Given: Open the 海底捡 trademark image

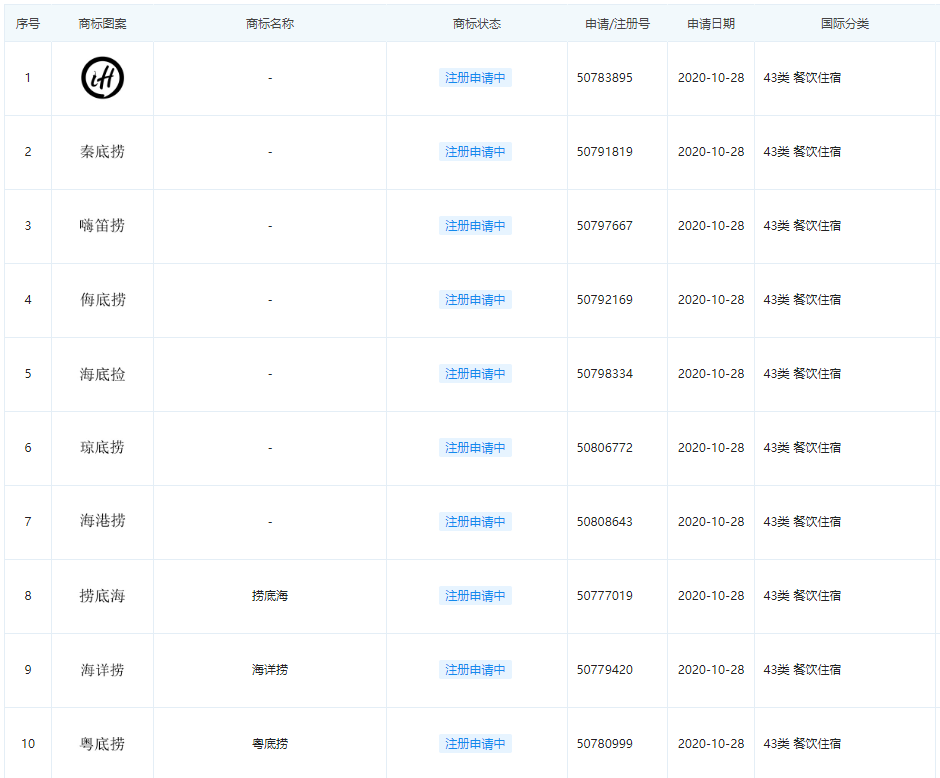Looking at the screenshot, I should (103, 374).
